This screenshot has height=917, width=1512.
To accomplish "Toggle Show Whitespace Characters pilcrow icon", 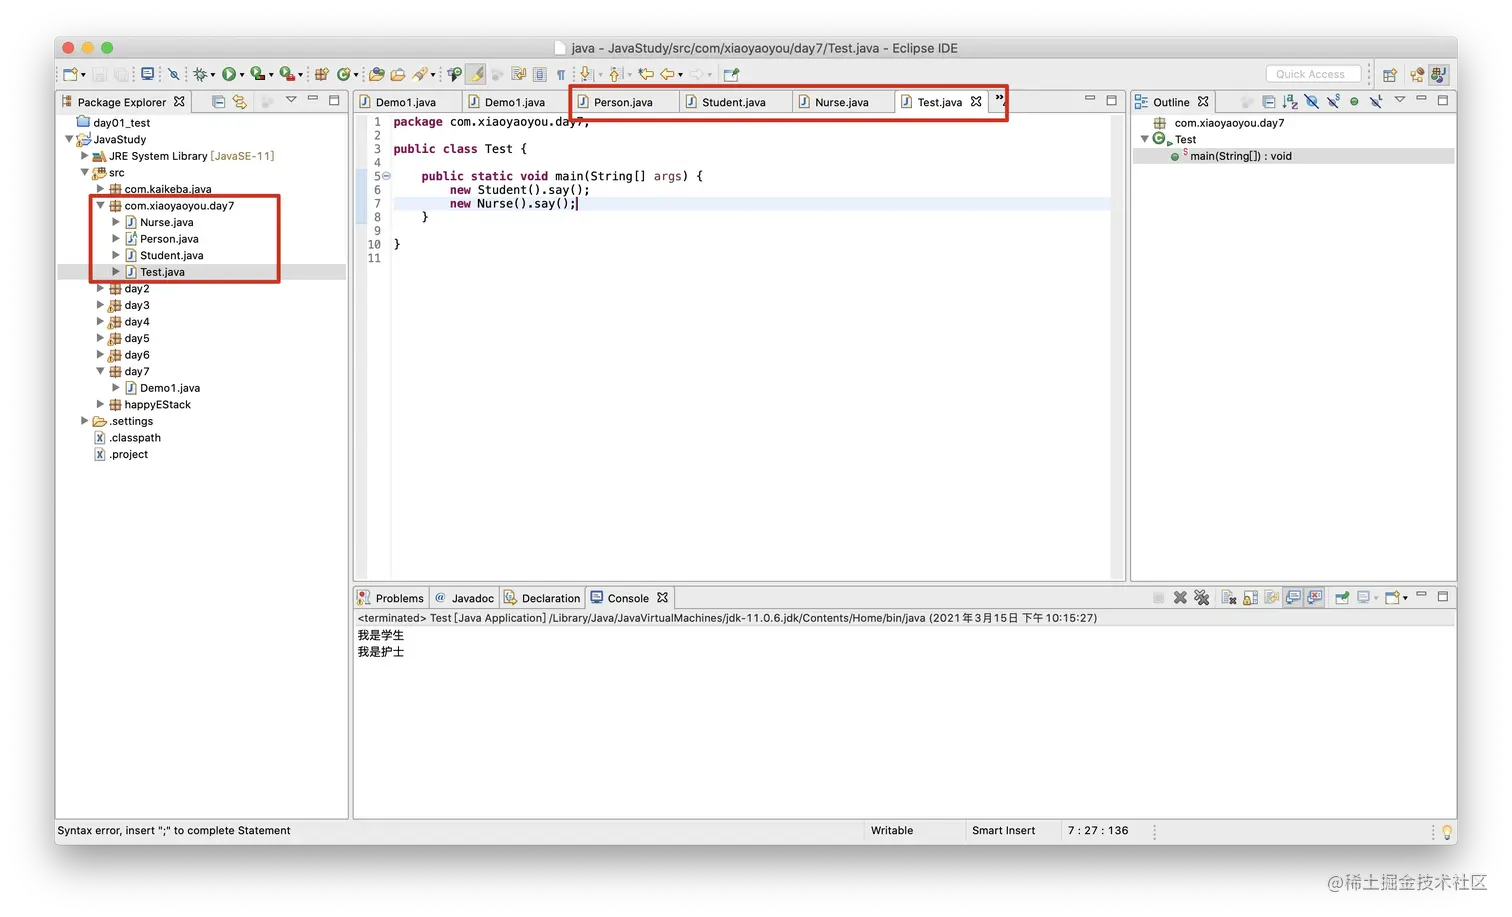I will (x=561, y=74).
